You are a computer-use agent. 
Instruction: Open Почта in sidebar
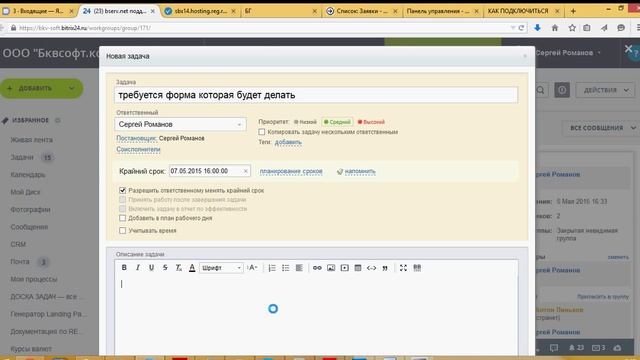coord(20,262)
